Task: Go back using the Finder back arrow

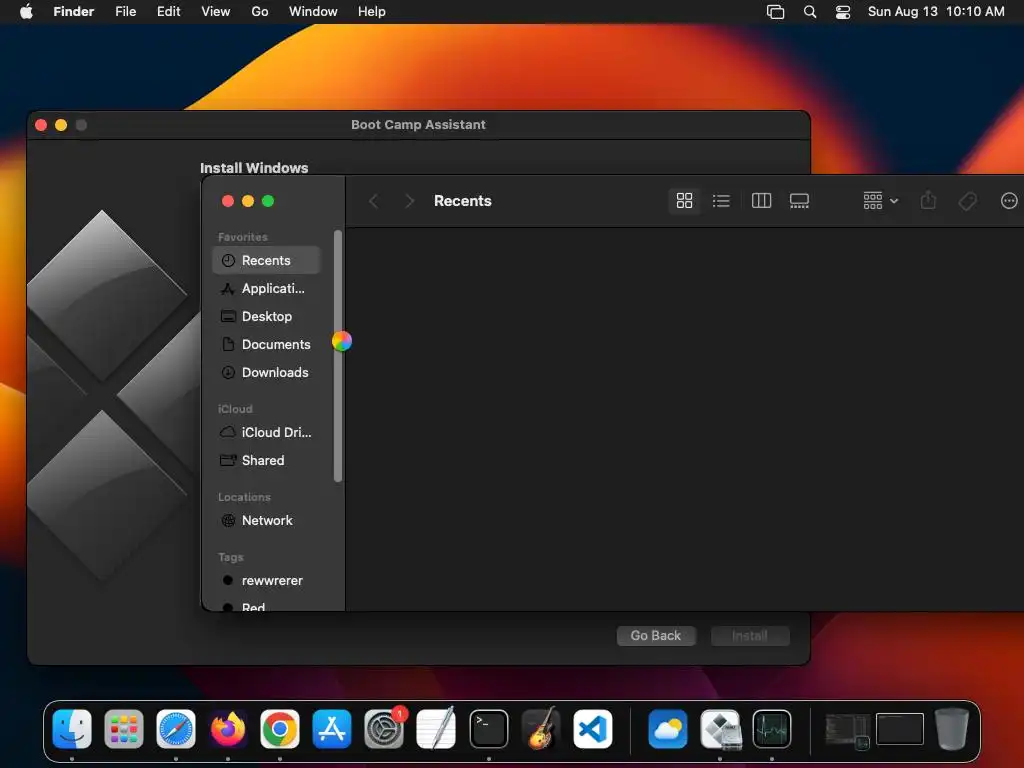Action: 374,201
